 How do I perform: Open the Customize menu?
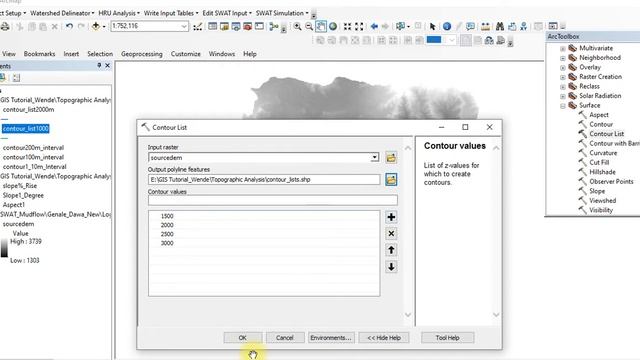click(x=186, y=54)
